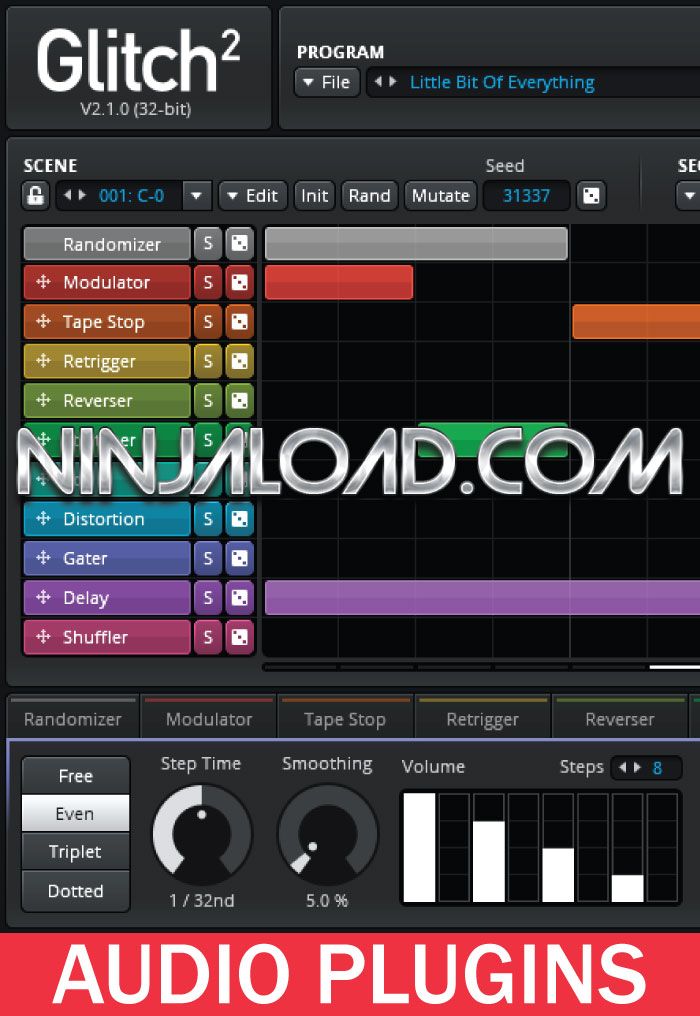Screen dimensions: 700x1016
Task: Click the dice icon beside Seed 31337
Action: coord(591,196)
